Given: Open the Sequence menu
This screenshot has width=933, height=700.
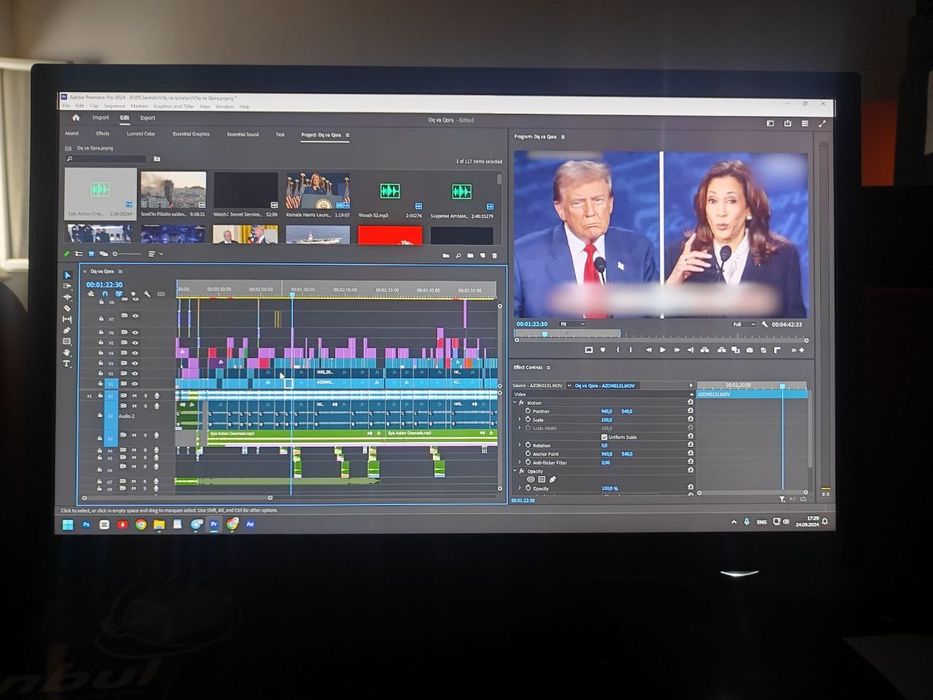Looking at the screenshot, I should pos(114,106).
